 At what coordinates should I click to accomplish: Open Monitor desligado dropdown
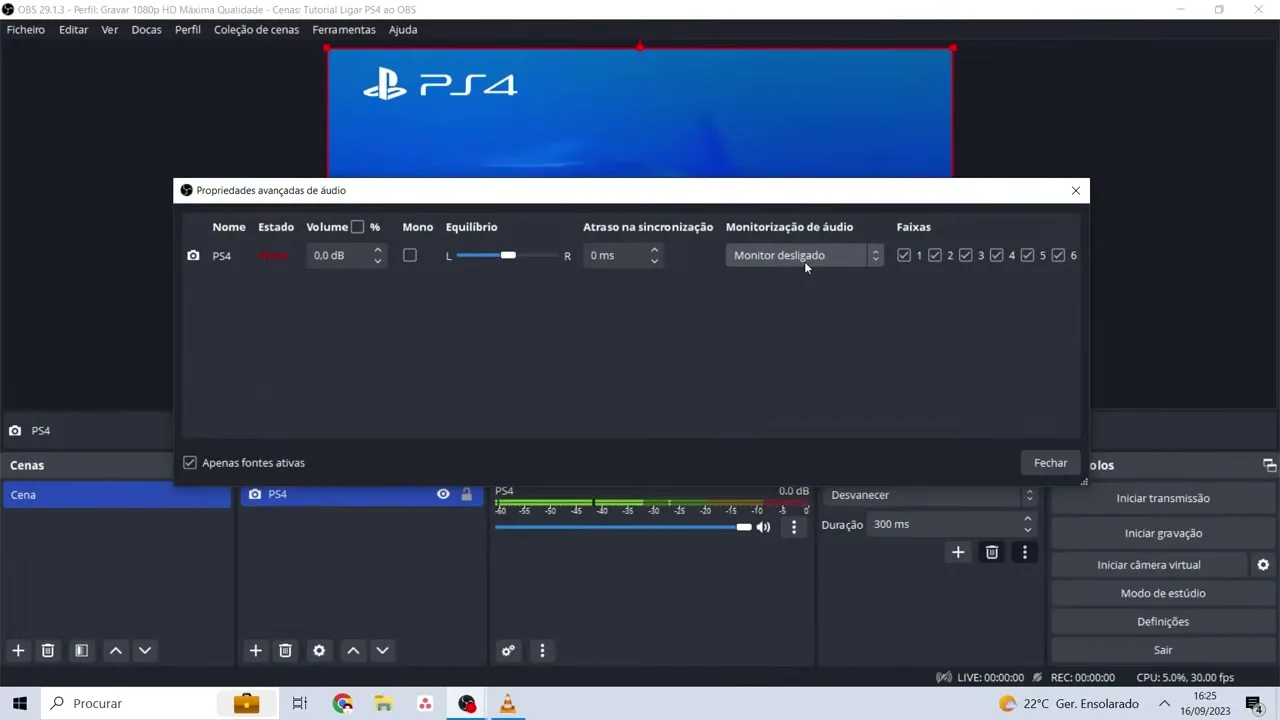[804, 255]
